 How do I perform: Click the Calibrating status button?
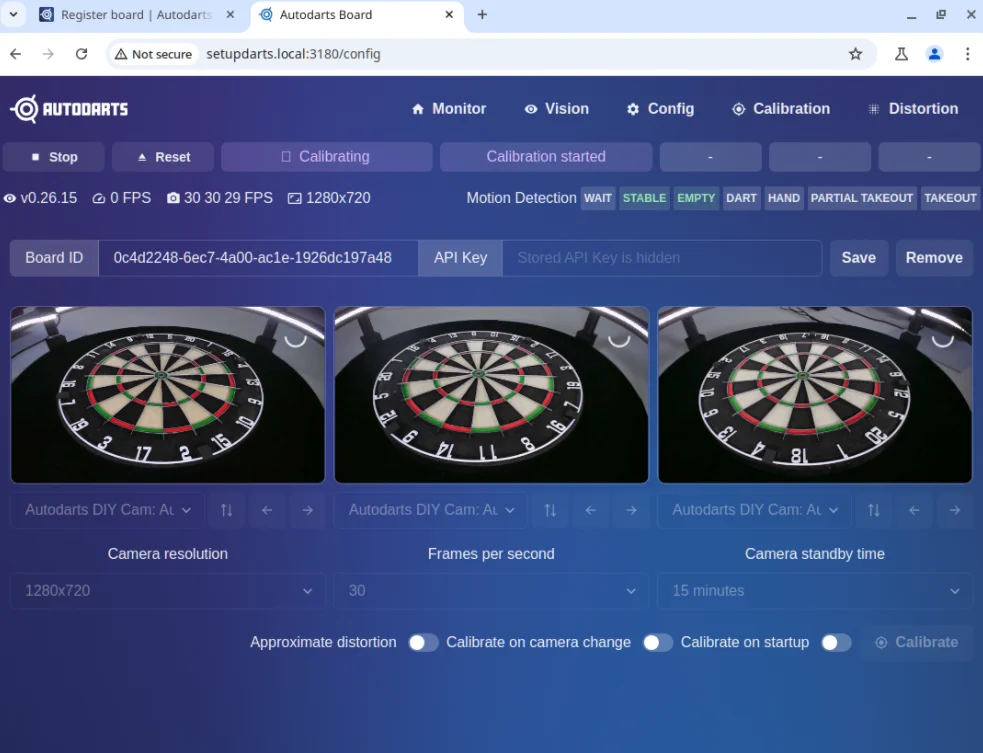pos(327,157)
